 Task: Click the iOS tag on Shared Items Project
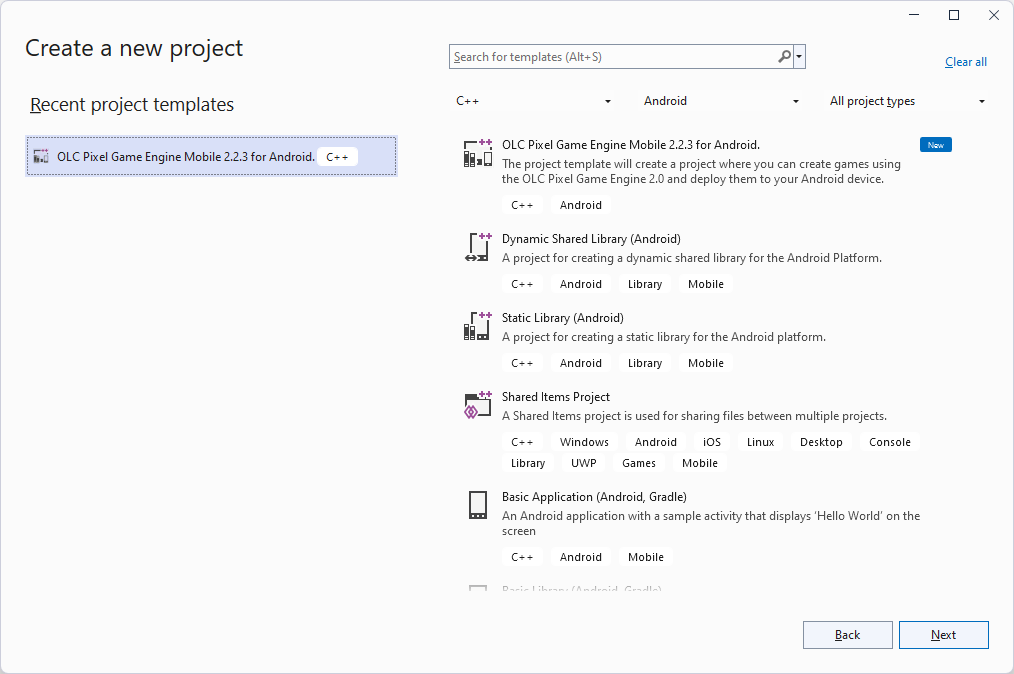point(711,441)
